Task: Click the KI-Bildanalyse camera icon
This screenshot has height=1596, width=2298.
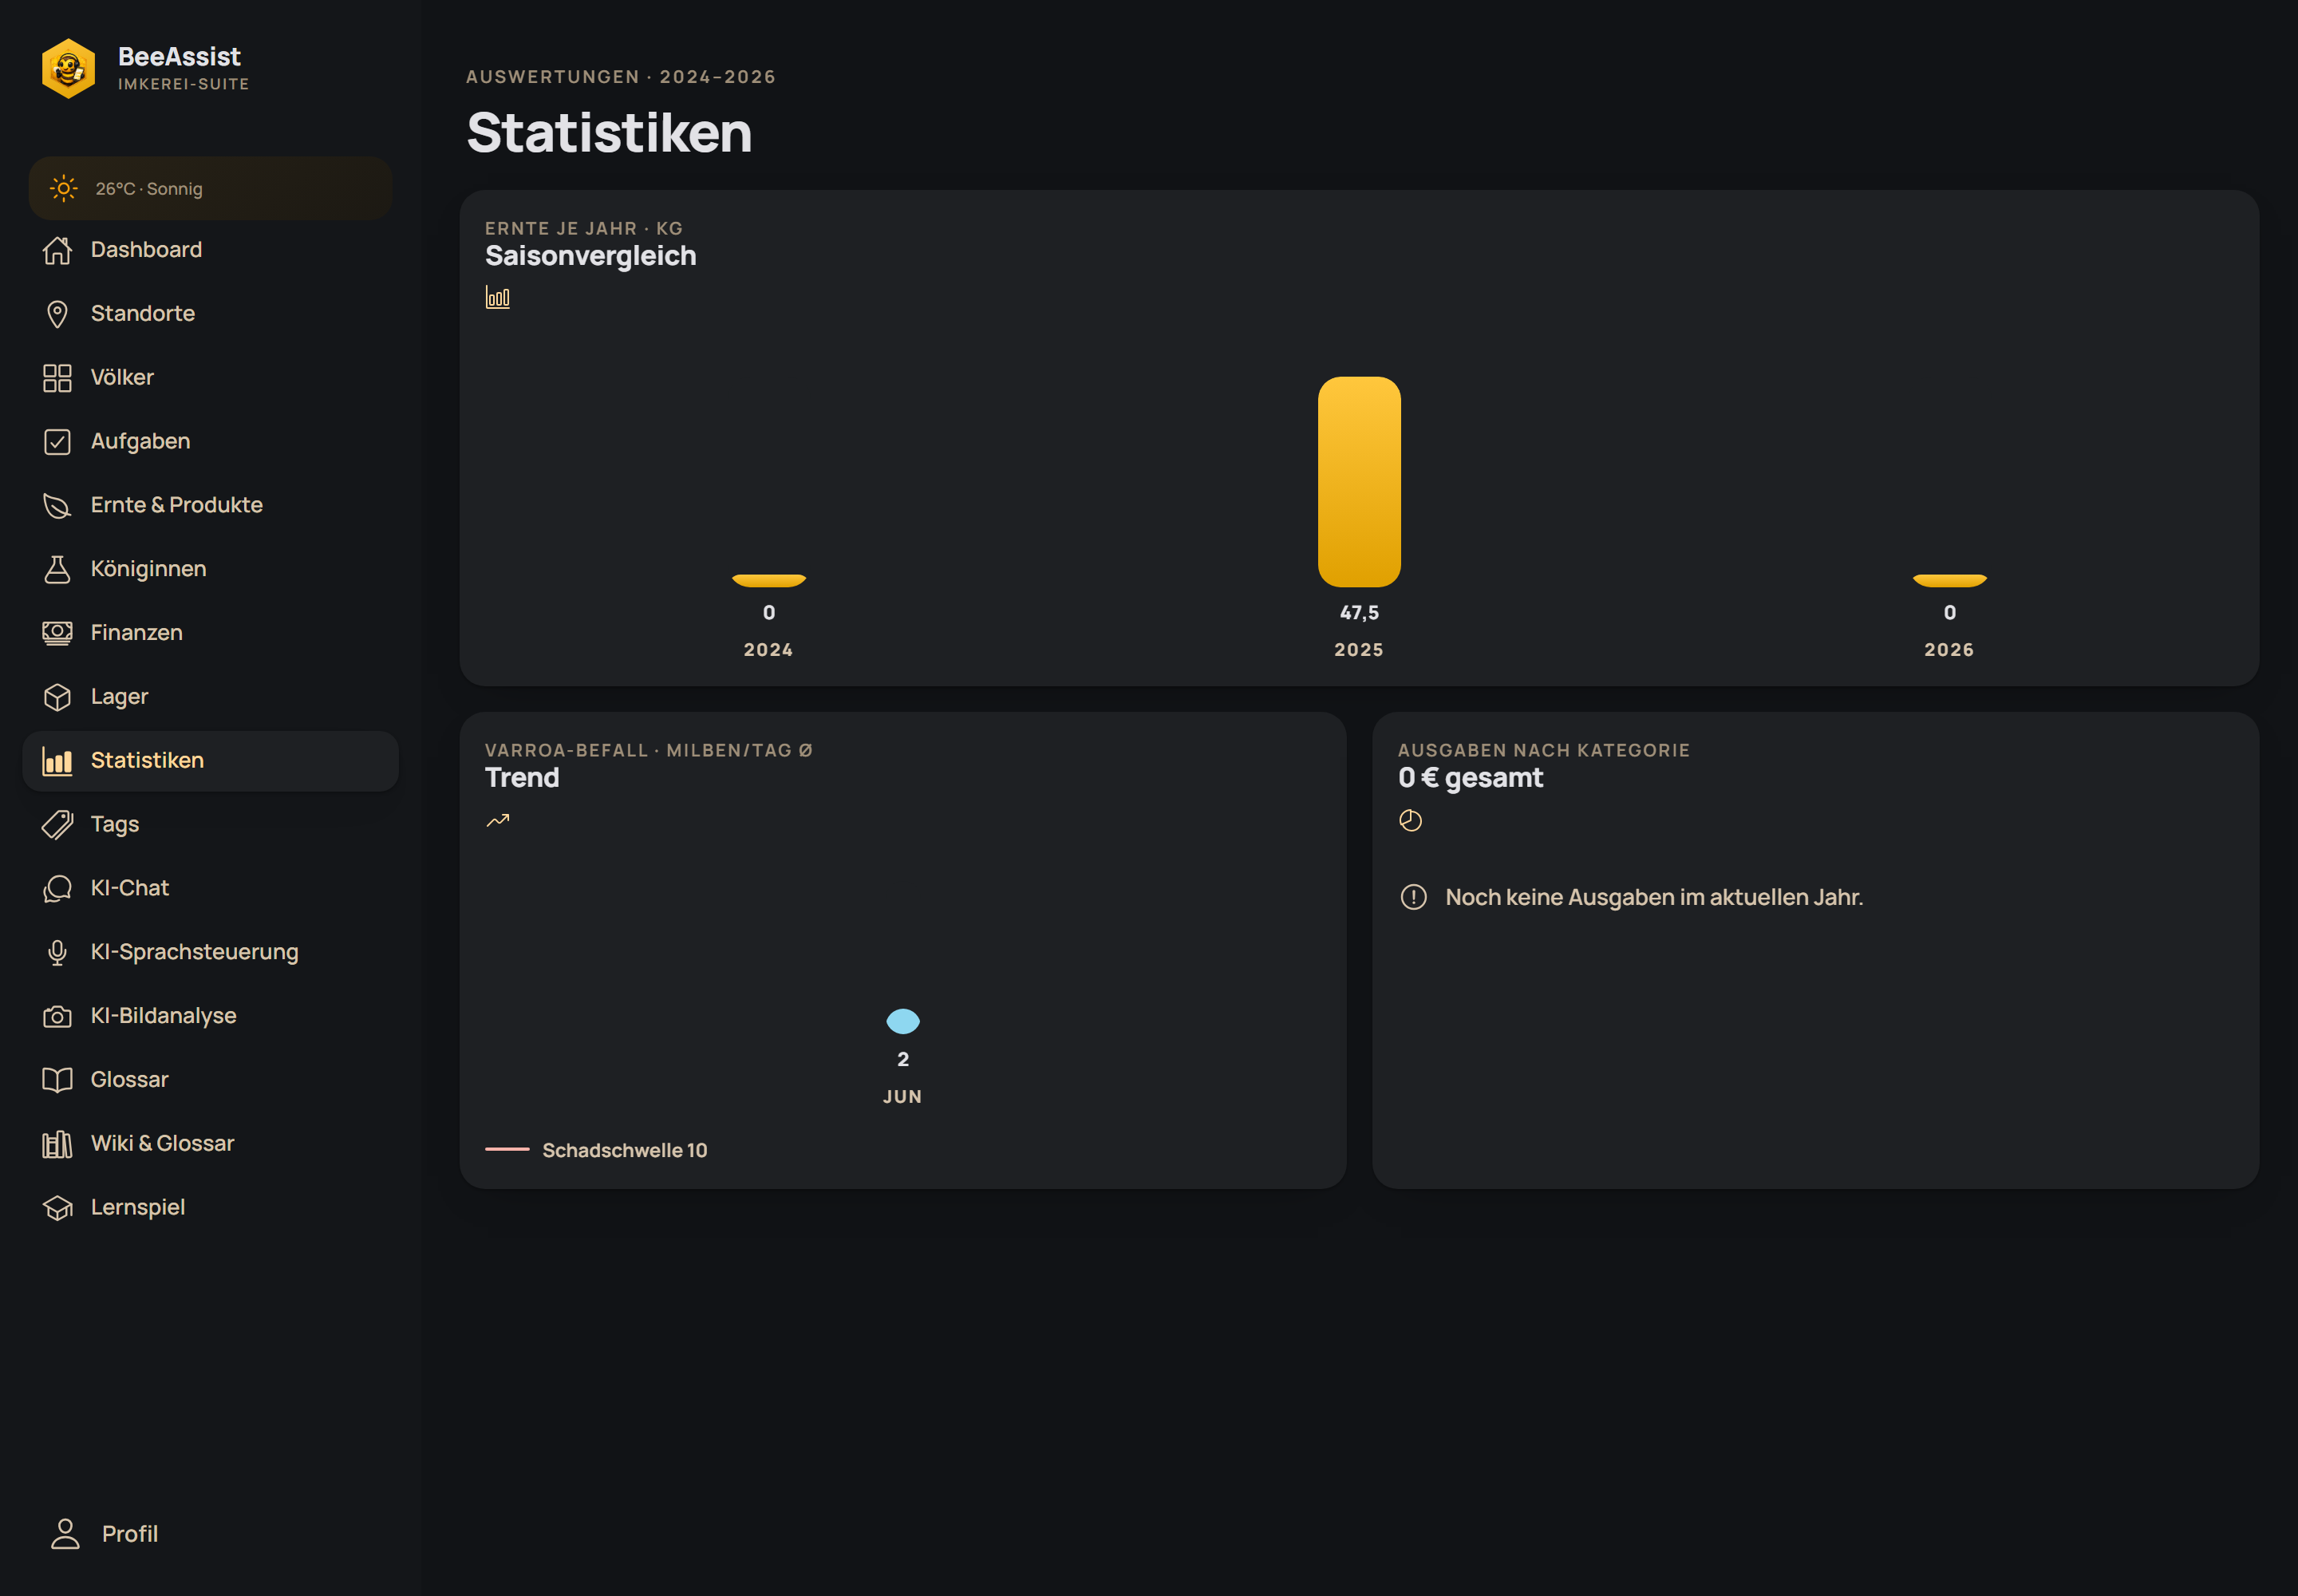Action: 57,1016
